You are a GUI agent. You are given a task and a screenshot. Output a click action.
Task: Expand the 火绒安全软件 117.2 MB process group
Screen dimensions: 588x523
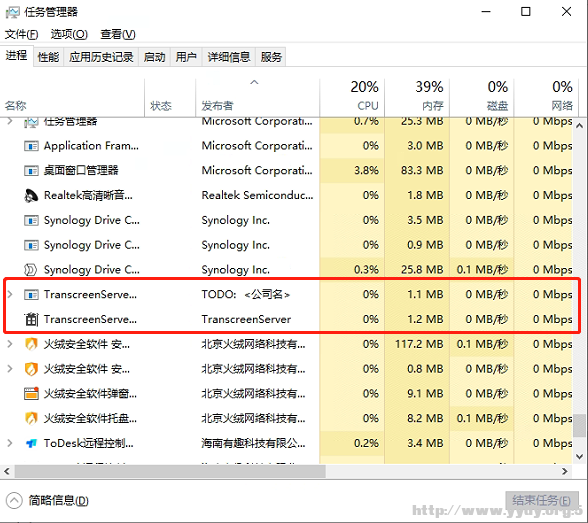pos(10,344)
